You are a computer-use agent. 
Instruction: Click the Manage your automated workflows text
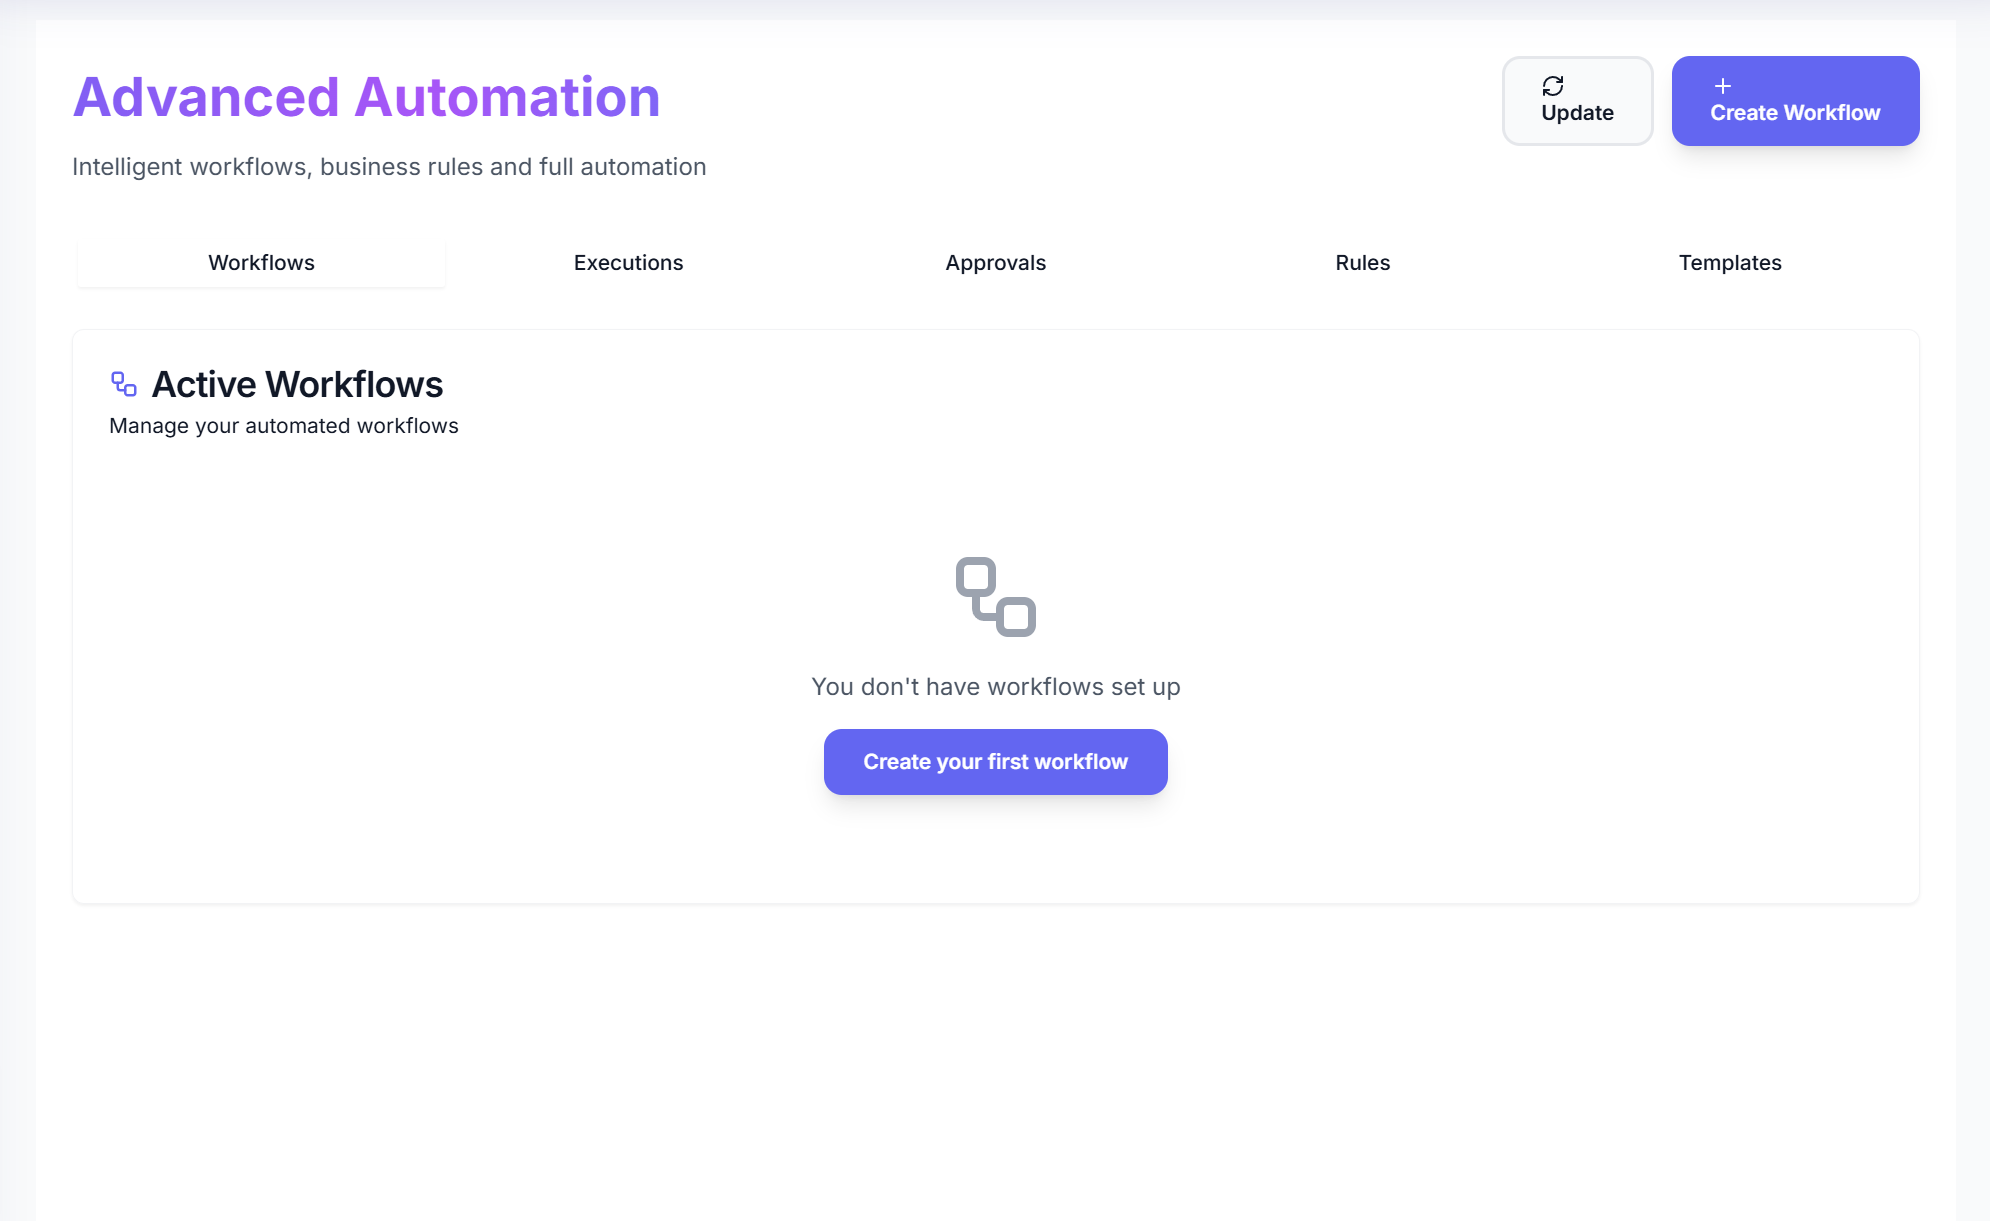[283, 425]
